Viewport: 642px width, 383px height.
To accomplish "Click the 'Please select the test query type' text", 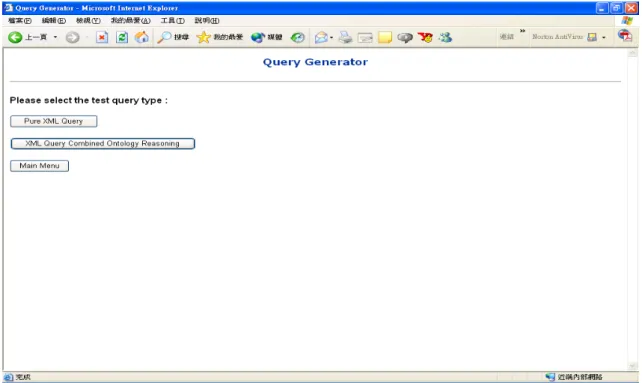I will pos(88,100).
